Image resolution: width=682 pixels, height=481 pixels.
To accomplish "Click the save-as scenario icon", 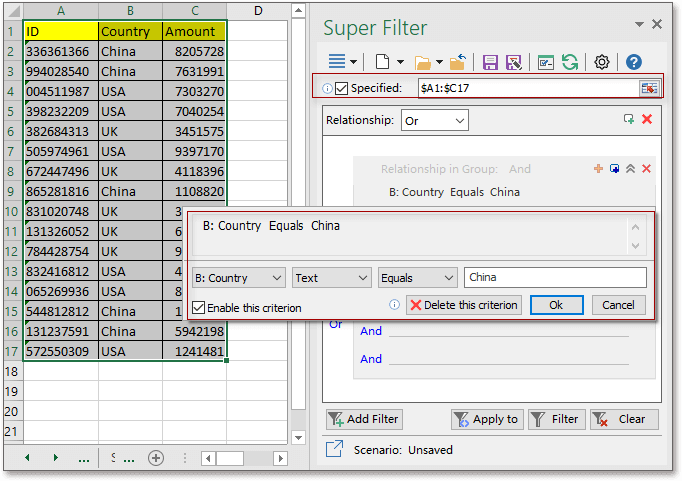I will (513, 62).
